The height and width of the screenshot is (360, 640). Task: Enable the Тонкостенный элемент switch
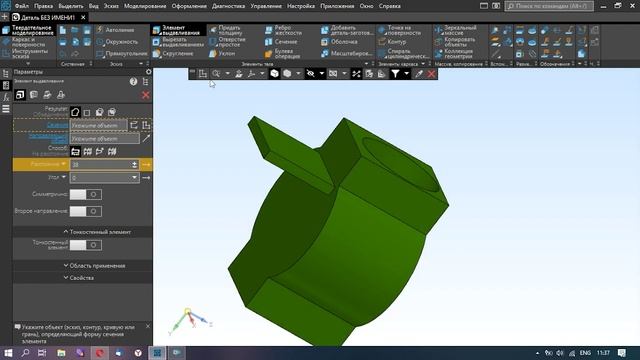(x=85, y=245)
